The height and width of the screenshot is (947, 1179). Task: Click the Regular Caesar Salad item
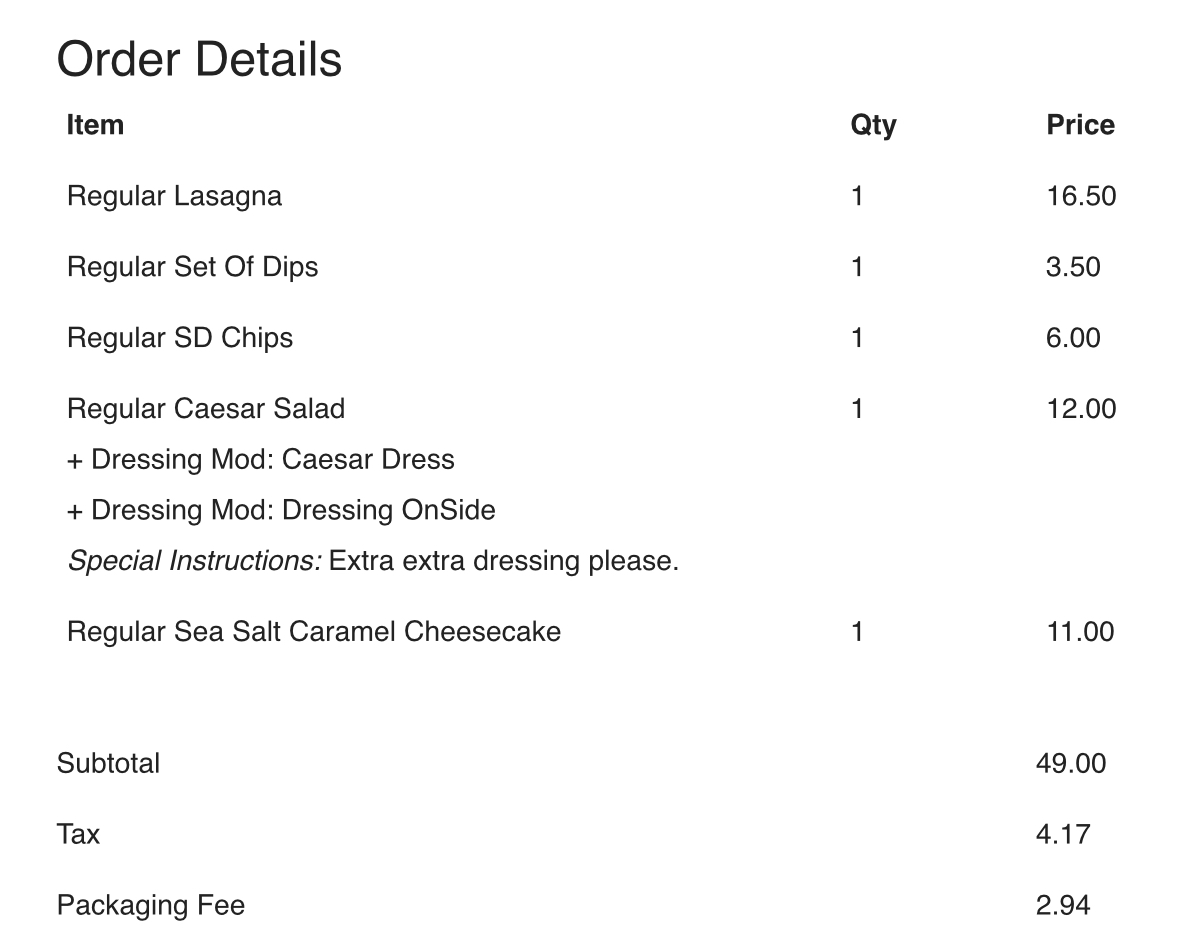tap(206, 409)
